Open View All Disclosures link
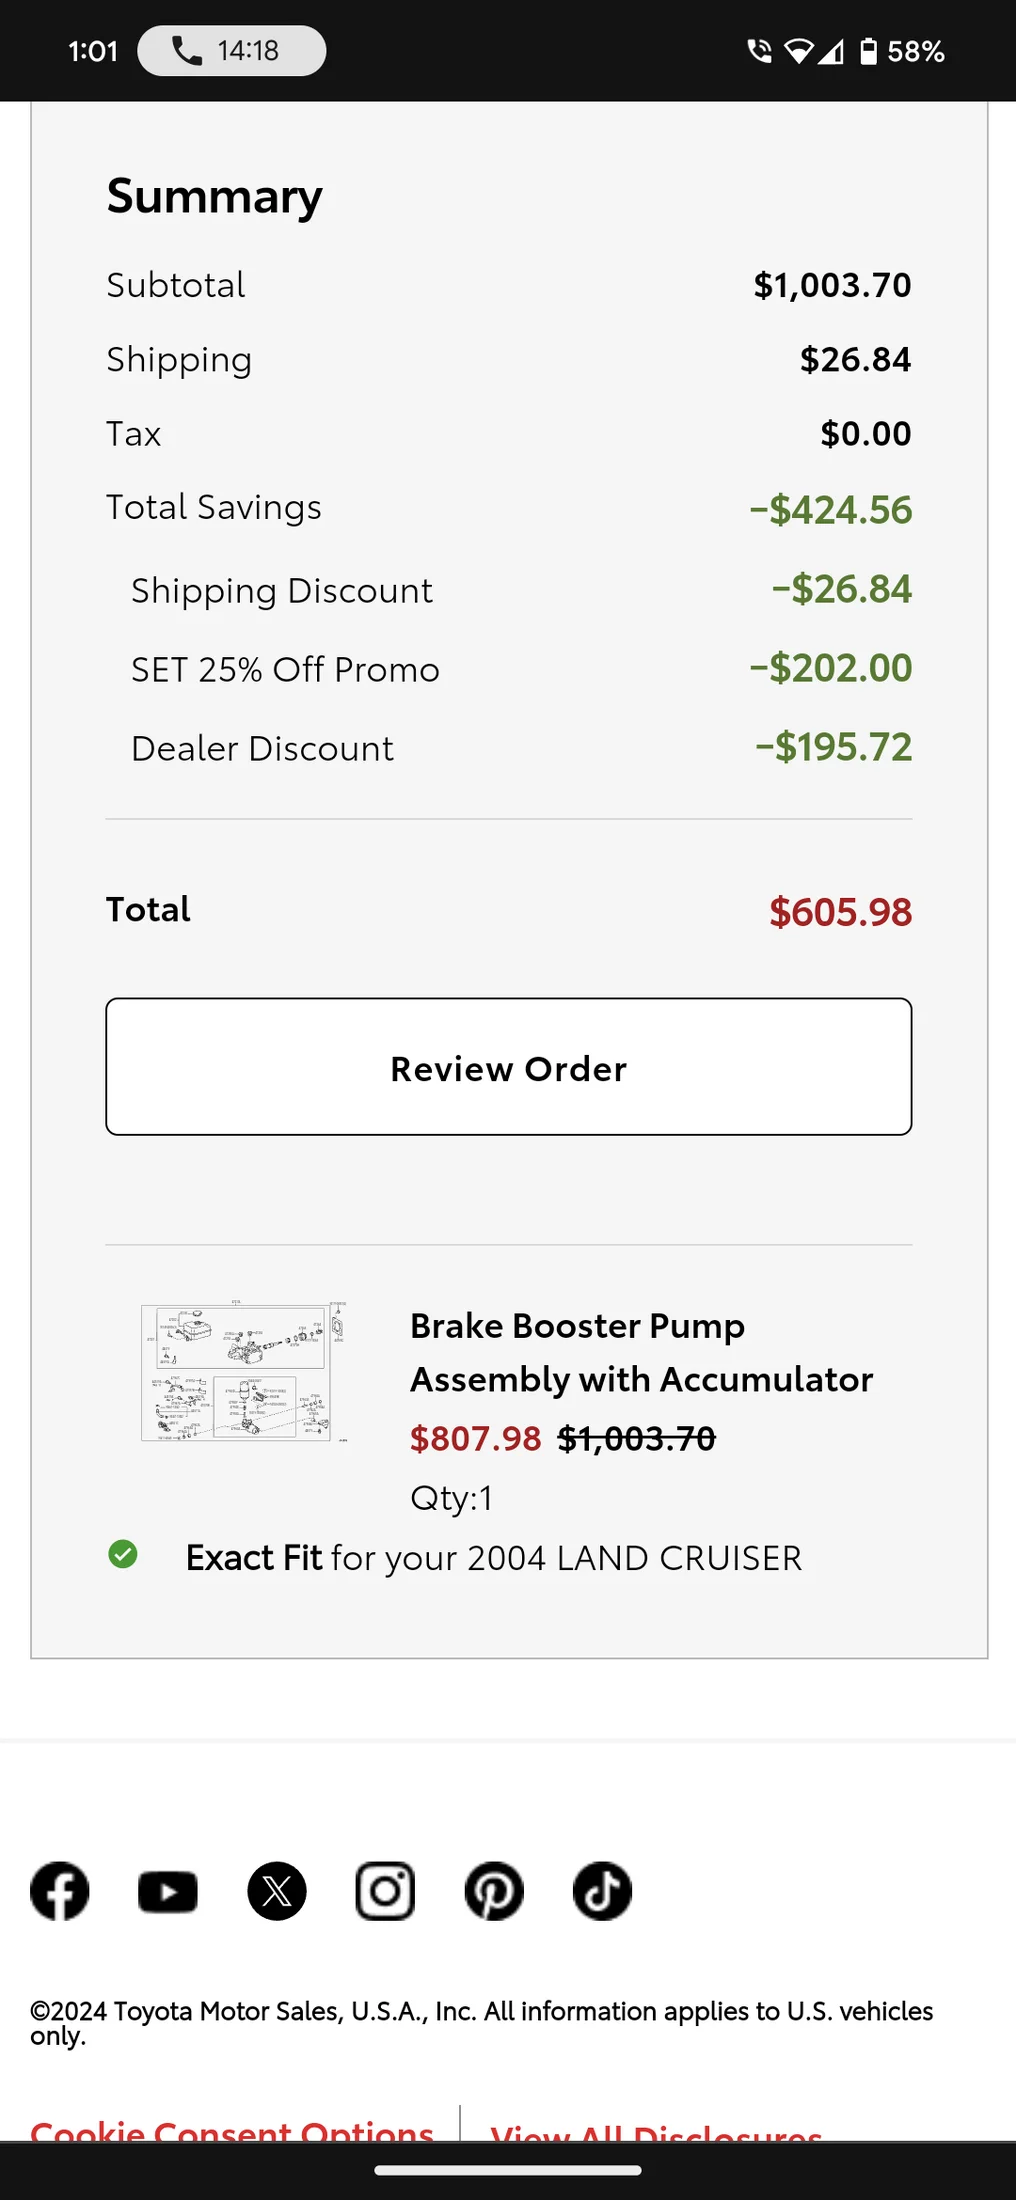 click(656, 2131)
